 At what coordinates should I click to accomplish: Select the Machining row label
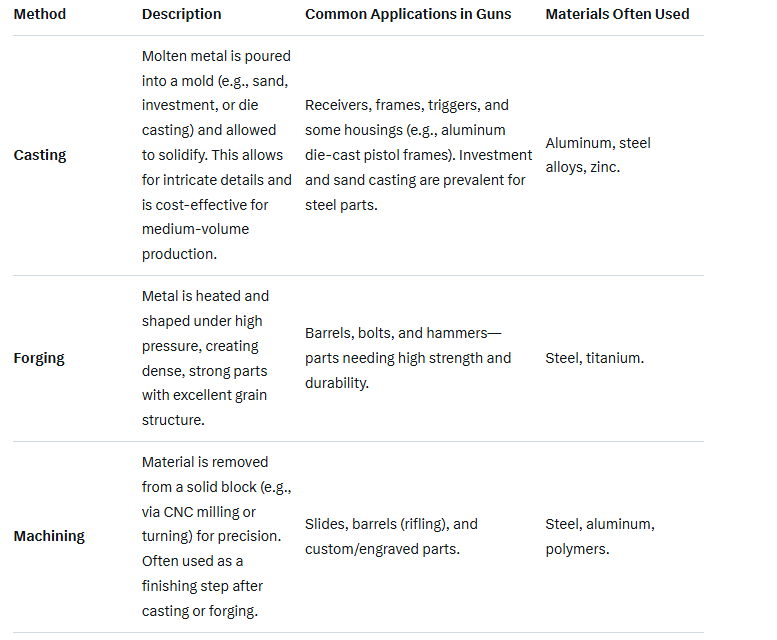[49, 536]
